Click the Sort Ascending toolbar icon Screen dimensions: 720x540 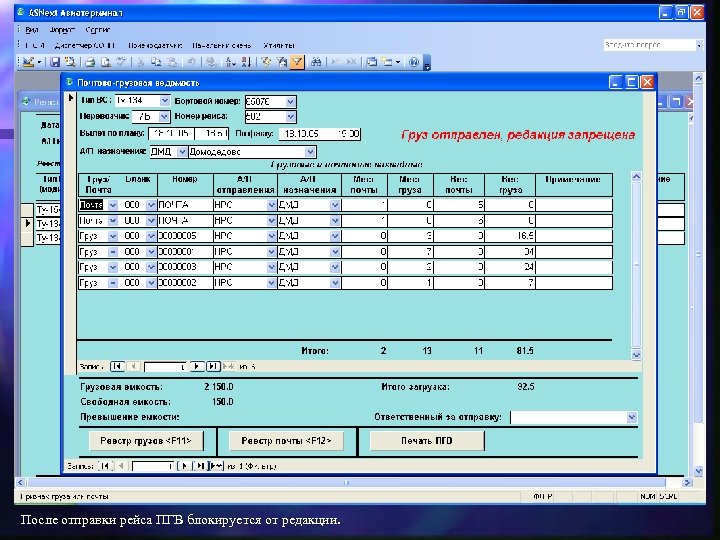tap(231, 62)
